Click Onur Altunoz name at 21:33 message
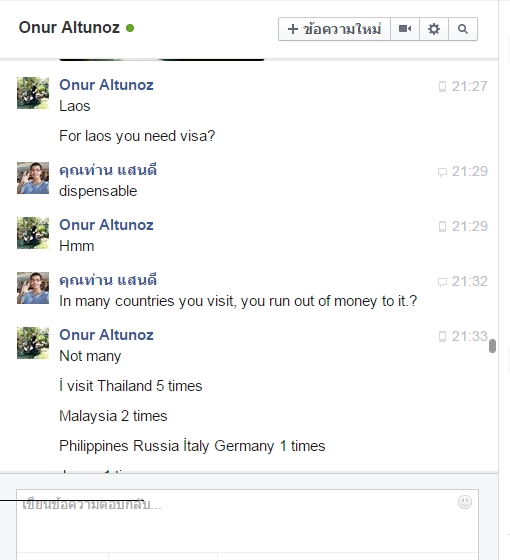 106,335
